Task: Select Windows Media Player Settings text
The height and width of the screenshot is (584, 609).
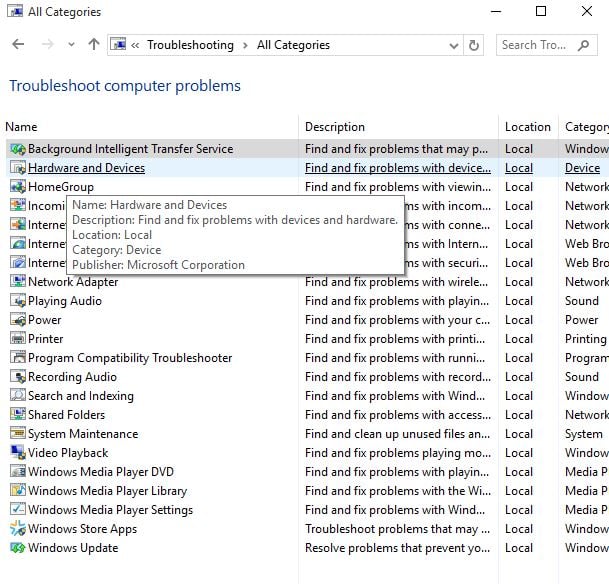Action: (110, 509)
